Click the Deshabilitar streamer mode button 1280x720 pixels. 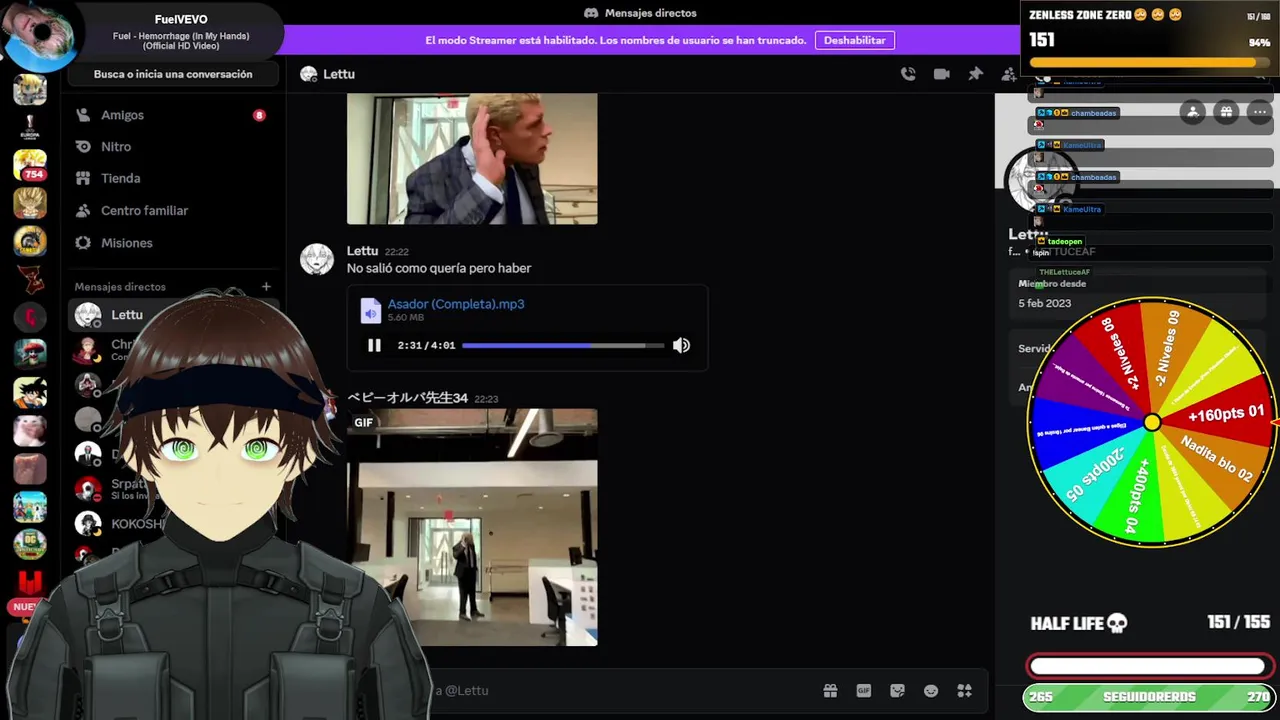[x=855, y=40]
